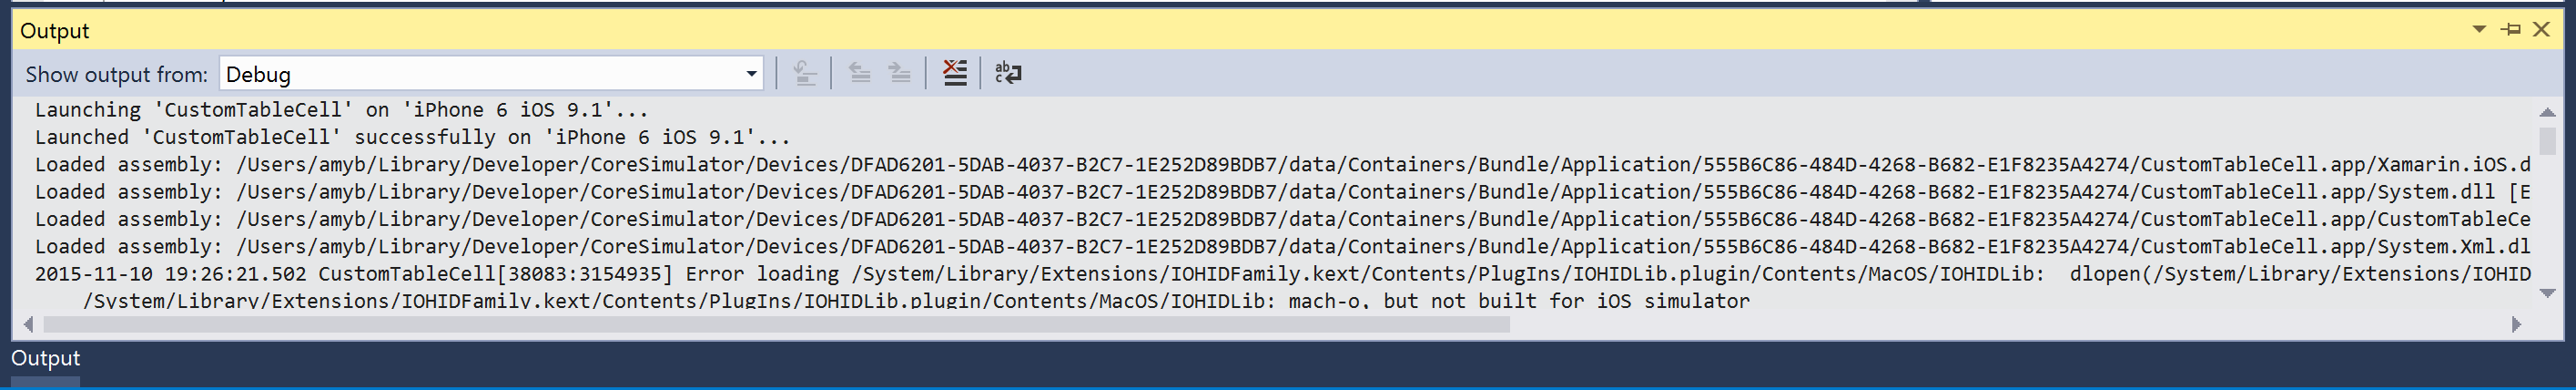The height and width of the screenshot is (390, 2576).
Task: Open the Window Position options arrow
Action: [2479, 30]
